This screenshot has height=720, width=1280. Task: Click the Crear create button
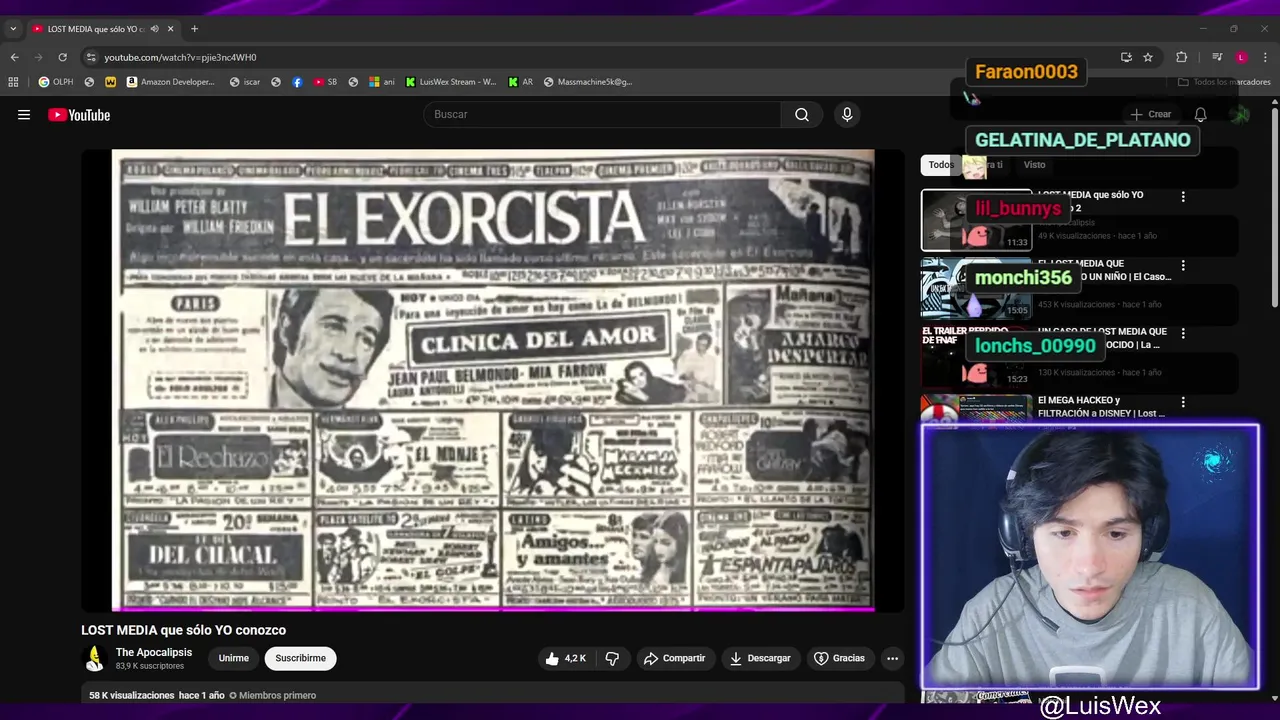point(1151,114)
